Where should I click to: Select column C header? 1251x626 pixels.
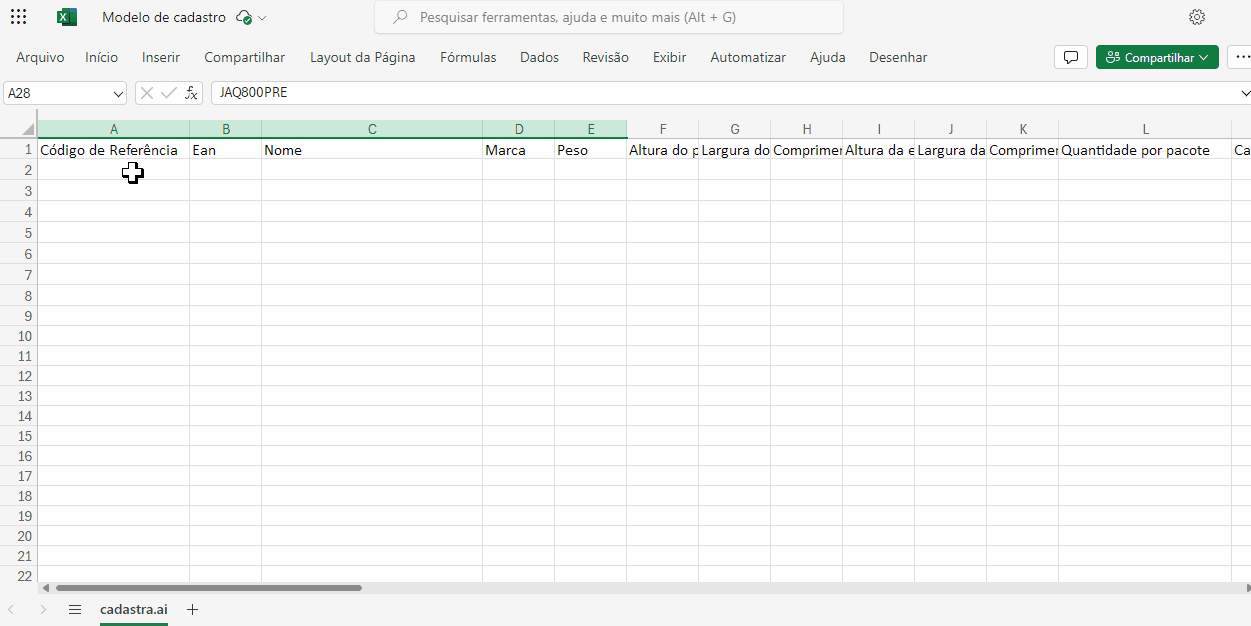[372, 129]
